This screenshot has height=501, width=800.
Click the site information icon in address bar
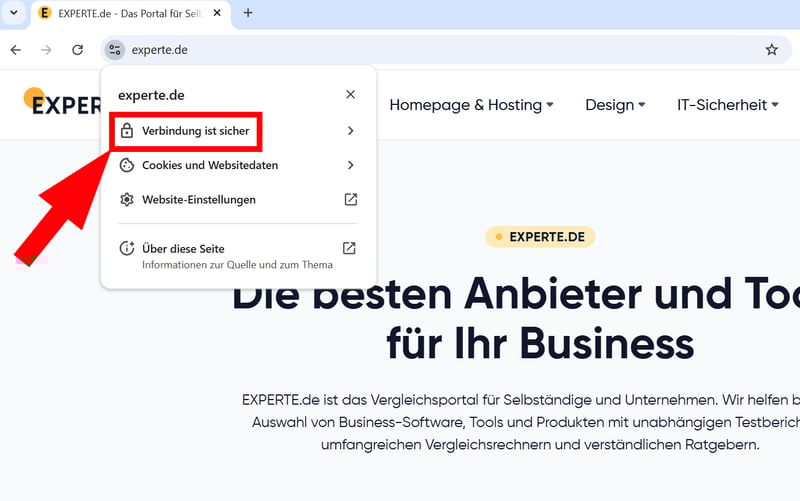(115, 49)
